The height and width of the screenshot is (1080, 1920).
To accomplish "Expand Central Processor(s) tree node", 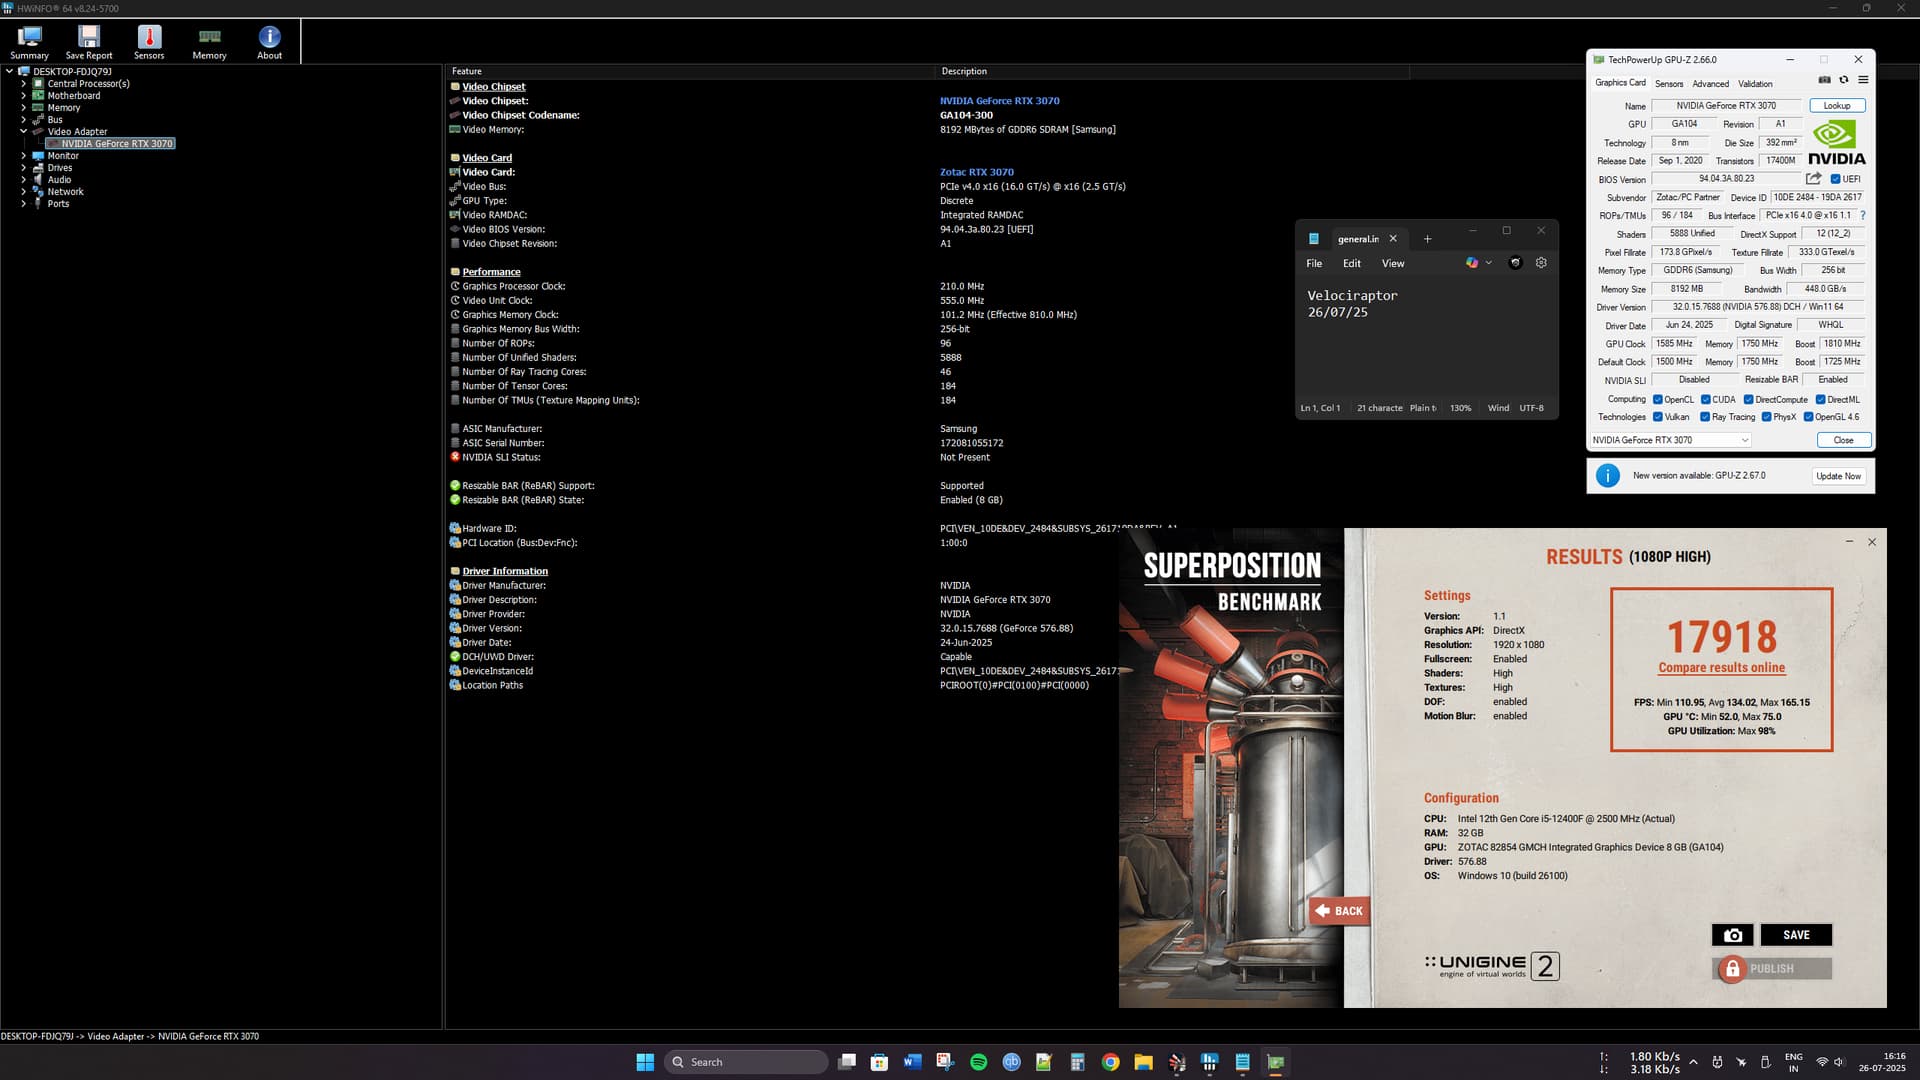I will click(x=23, y=84).
